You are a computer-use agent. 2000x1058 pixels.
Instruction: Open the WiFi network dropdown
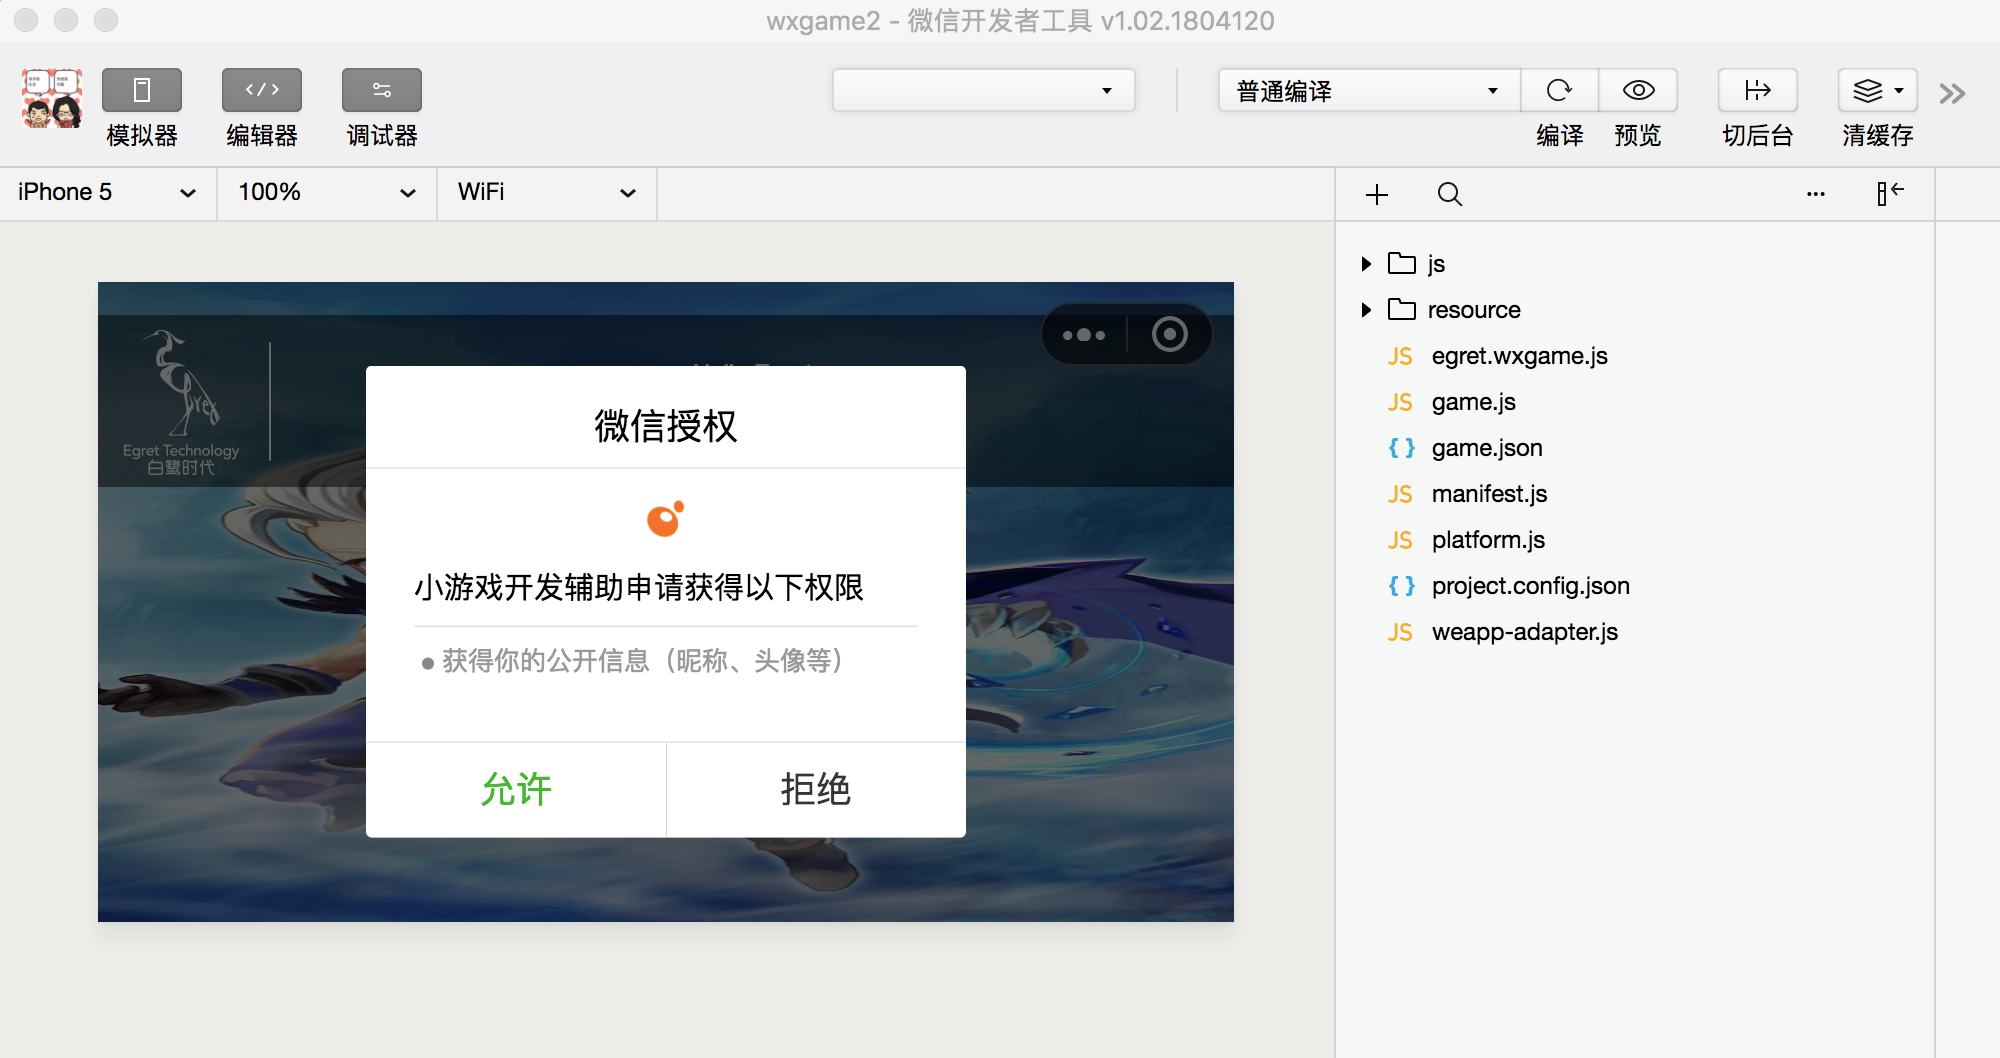[546, 192]
